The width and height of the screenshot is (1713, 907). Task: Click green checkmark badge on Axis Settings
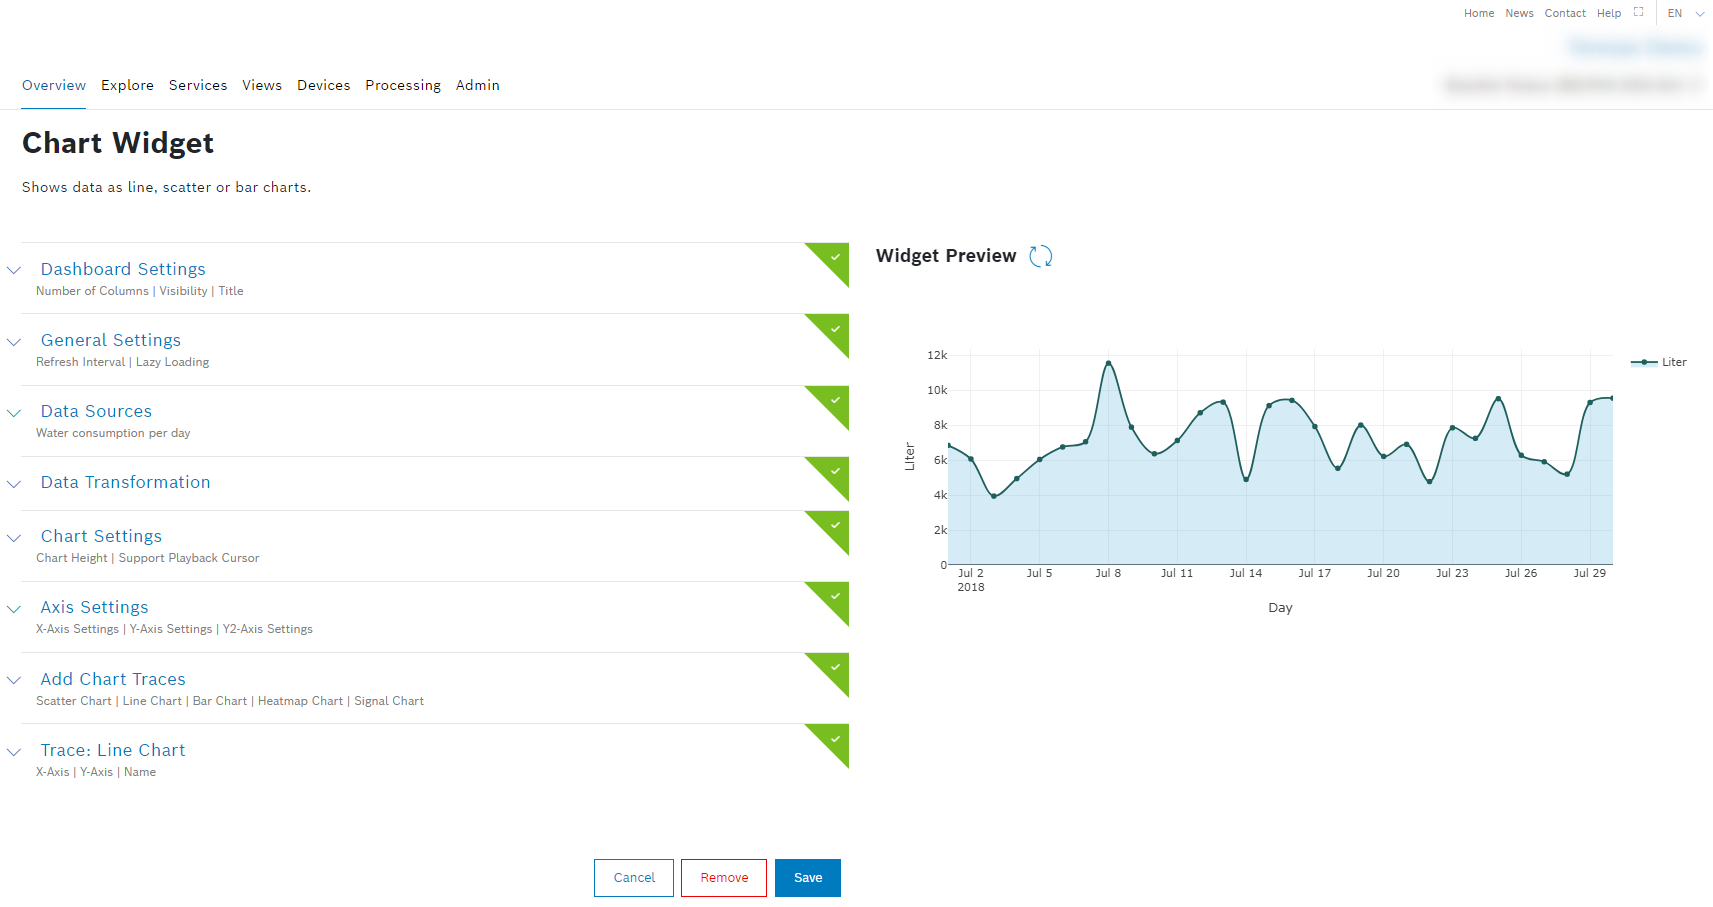coord(834,596)
